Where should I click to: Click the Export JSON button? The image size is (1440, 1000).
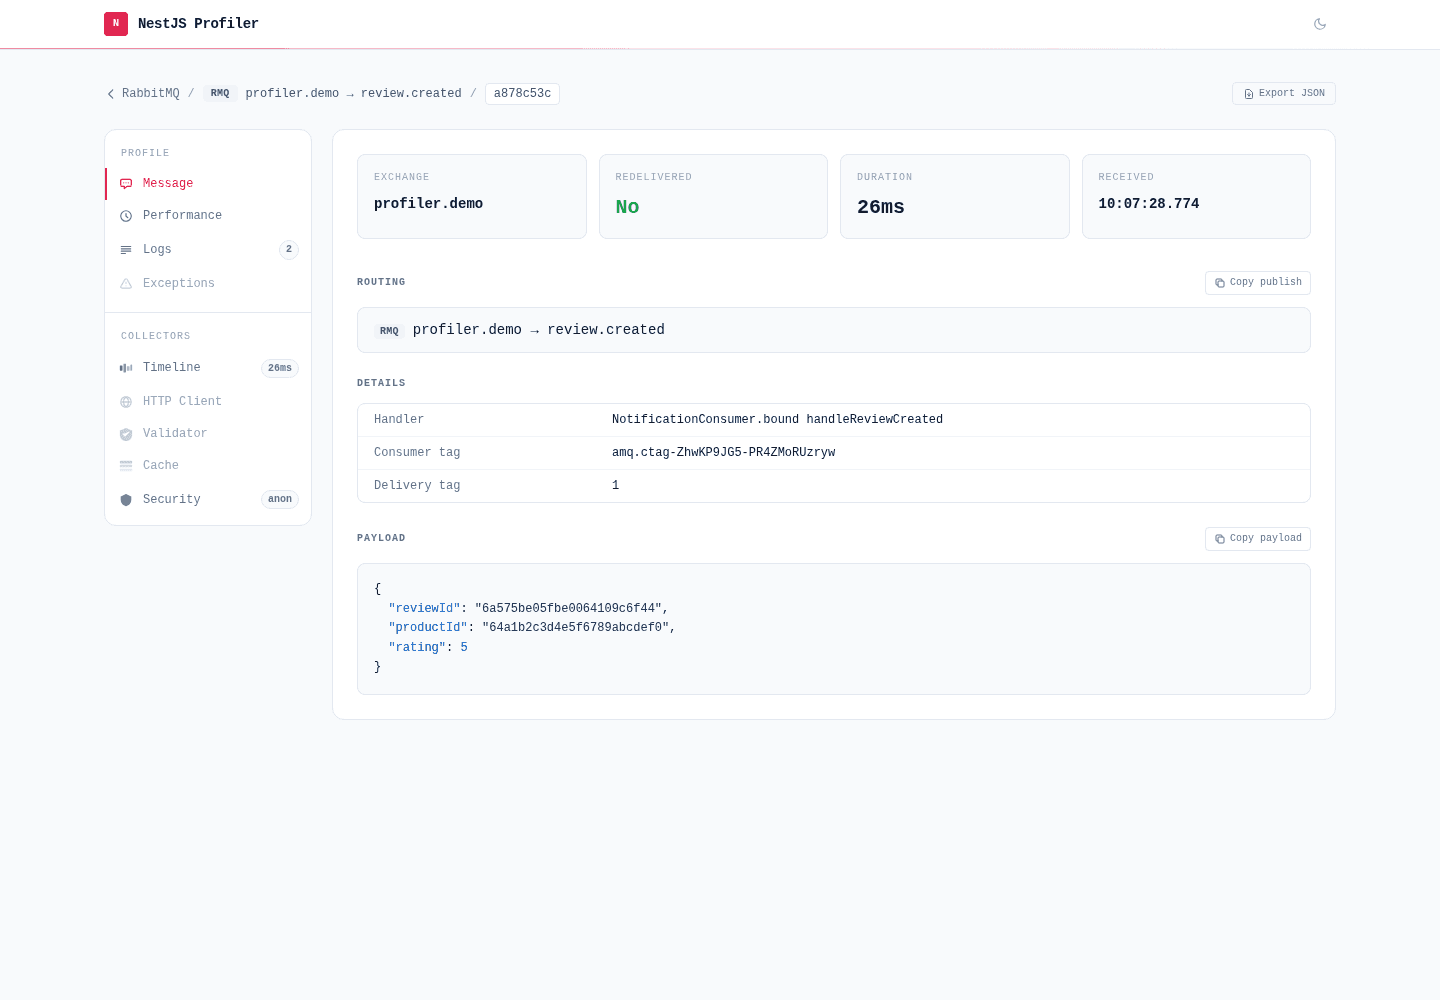pyautogui.click(x=1284, y=93)
